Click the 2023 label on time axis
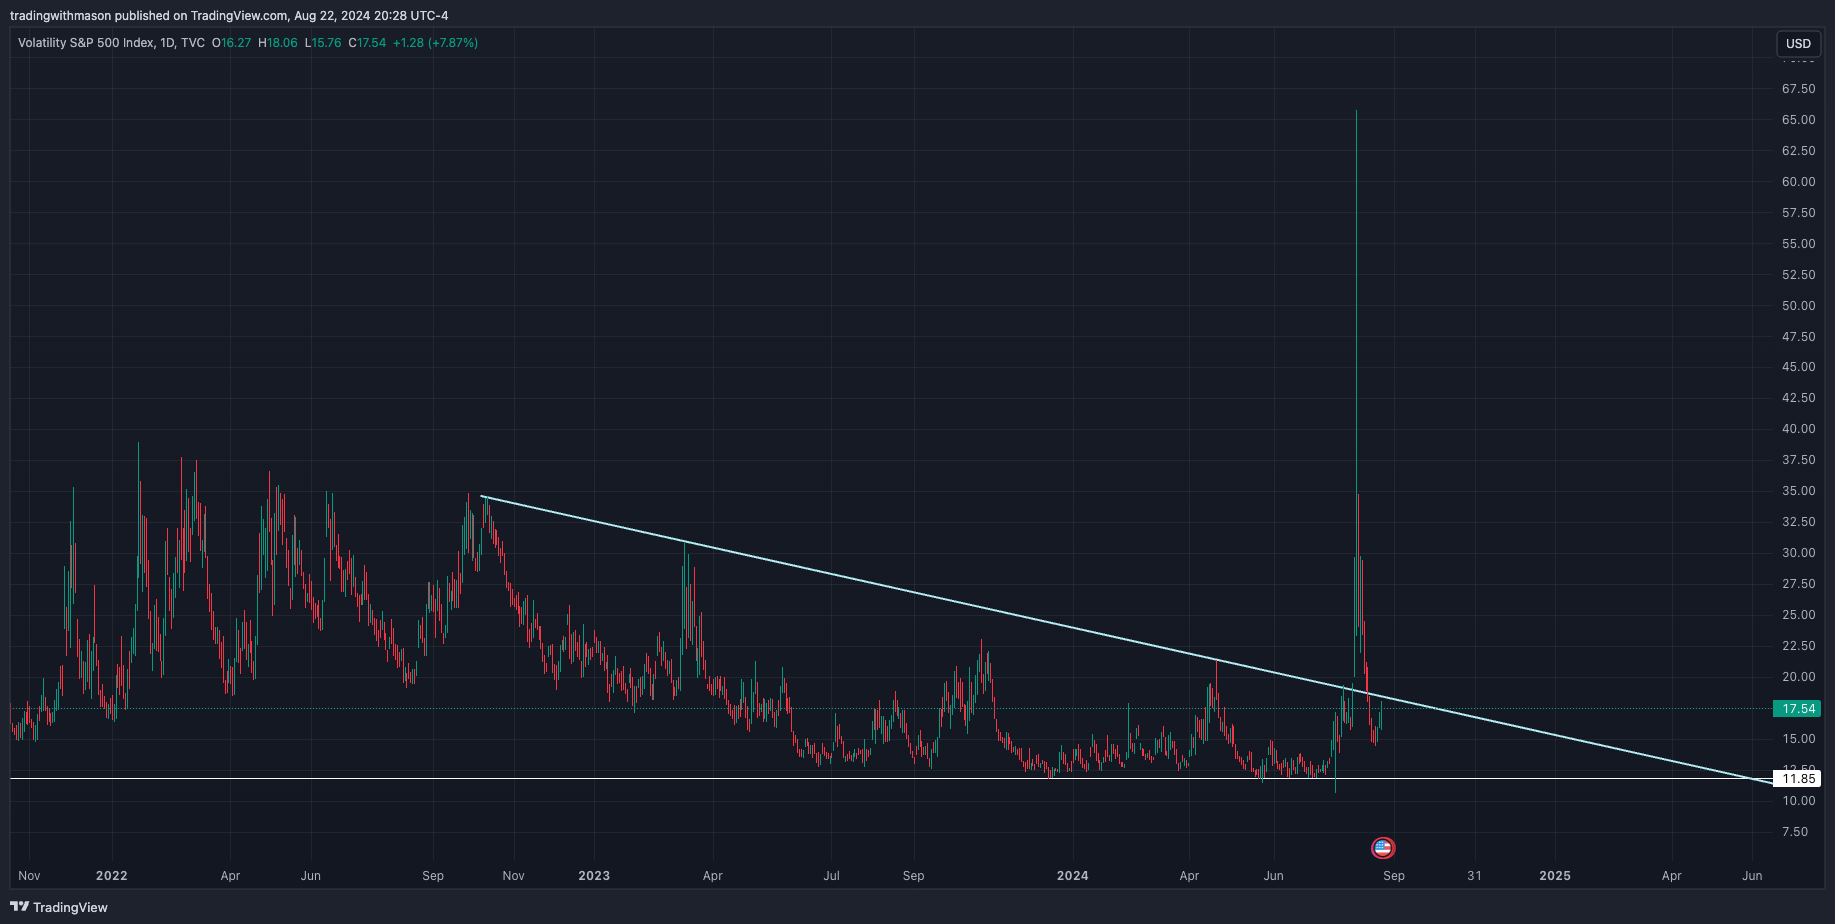Screen dimensions: 1835x924 tap(593, 875)
